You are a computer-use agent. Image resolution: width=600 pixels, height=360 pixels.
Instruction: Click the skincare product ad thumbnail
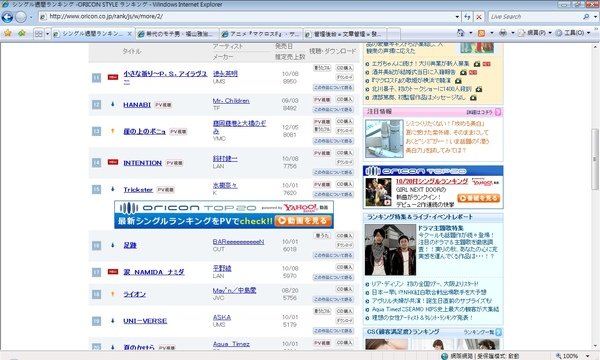[384, 138]
